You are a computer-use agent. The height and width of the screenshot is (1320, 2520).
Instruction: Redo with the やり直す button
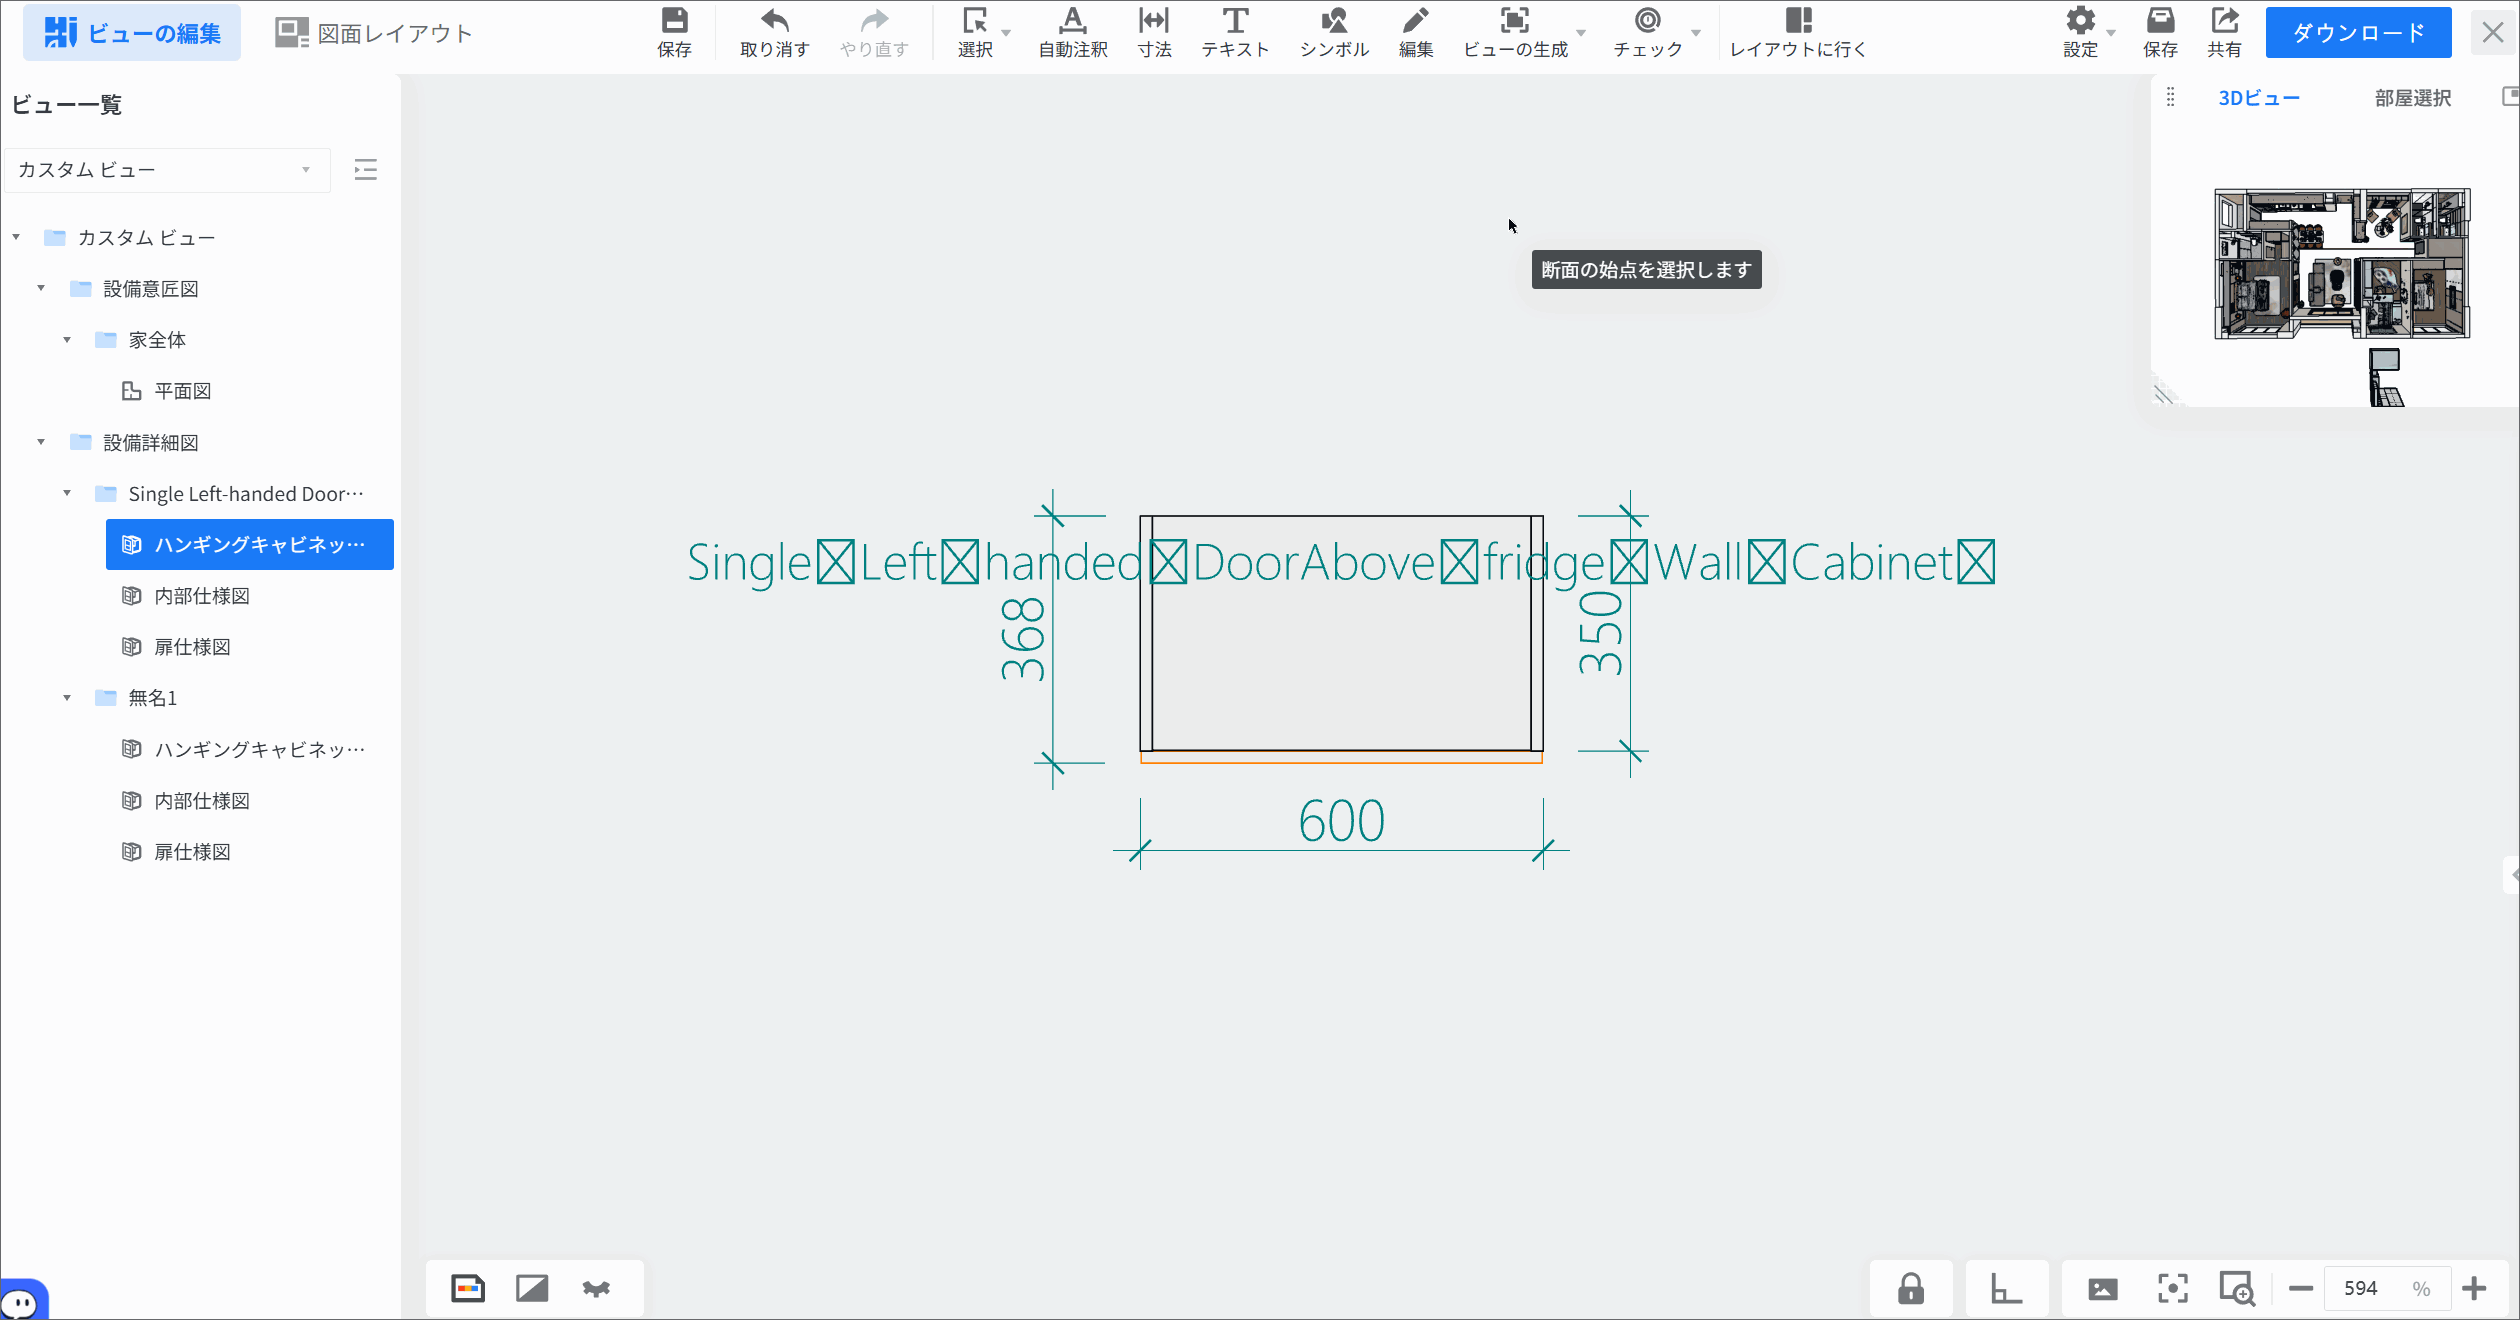(874, 32)
